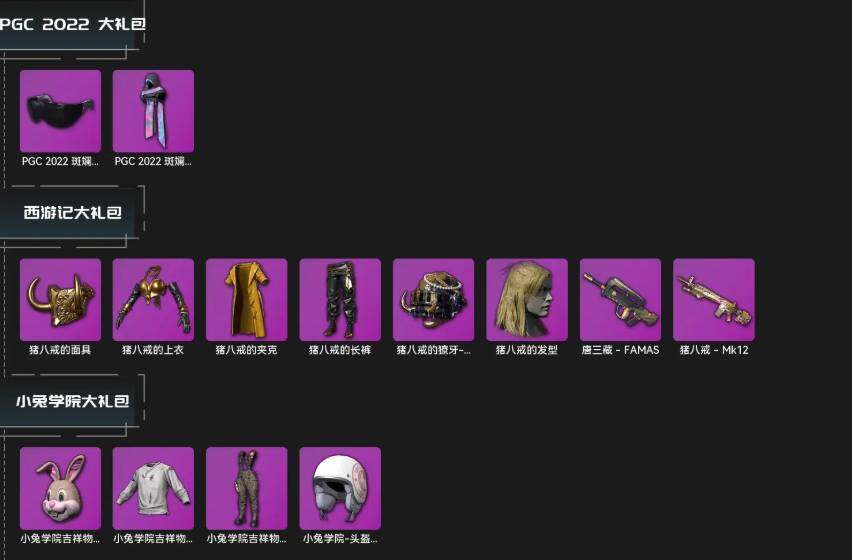Click the 猪八戒的长裤 label text
The height and width of the screenshot is (560, 852).
click(x=340, y=350)
